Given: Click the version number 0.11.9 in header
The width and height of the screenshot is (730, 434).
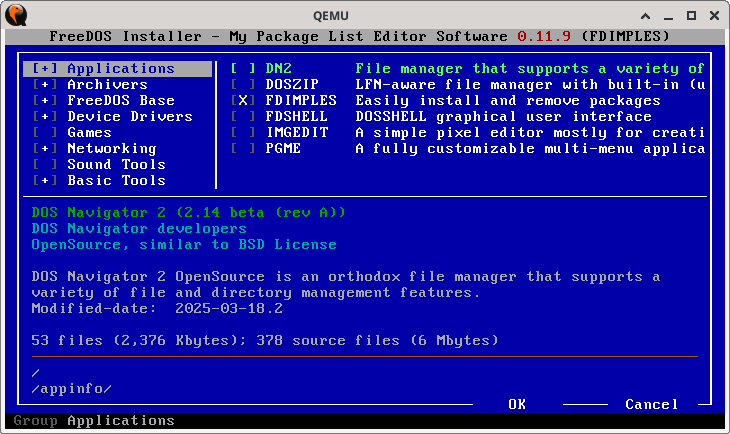Looking at the screenshot, I should [x=544, y=36].
